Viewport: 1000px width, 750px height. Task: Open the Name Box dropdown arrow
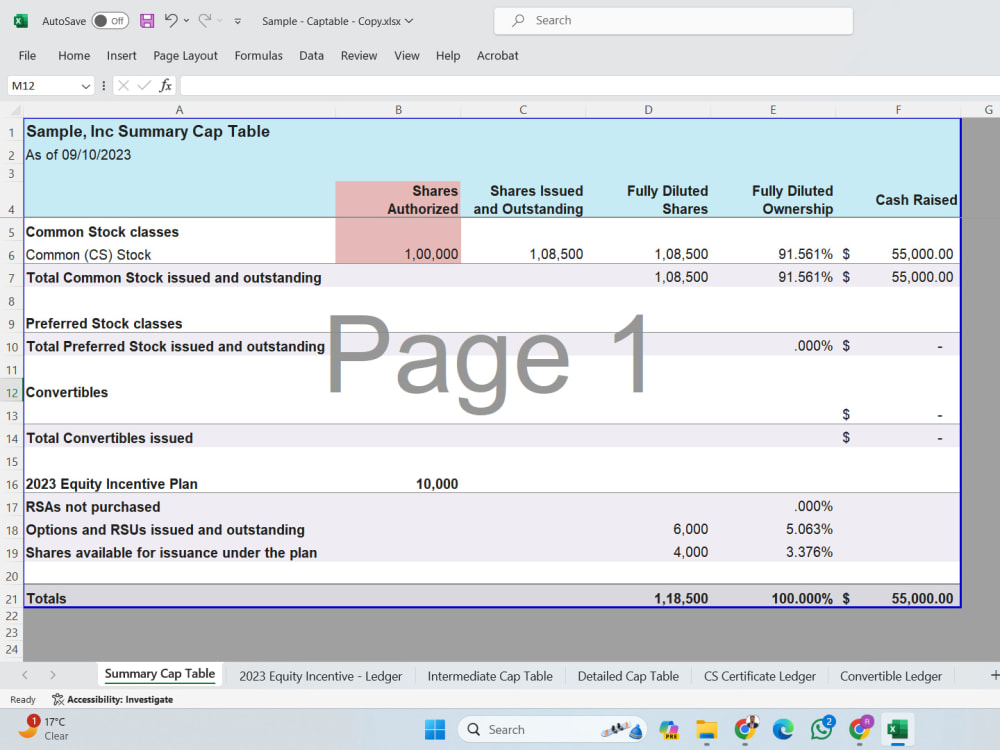85,85
